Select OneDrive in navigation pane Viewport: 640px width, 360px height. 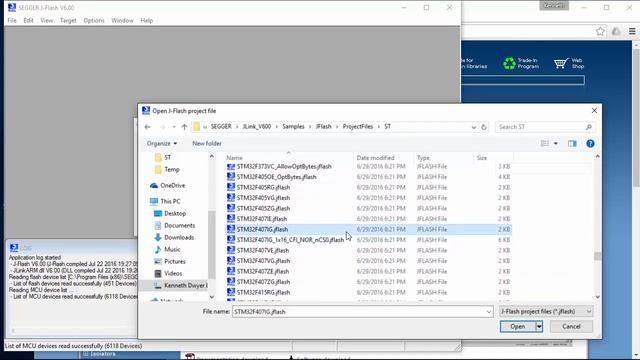(173, 185)
